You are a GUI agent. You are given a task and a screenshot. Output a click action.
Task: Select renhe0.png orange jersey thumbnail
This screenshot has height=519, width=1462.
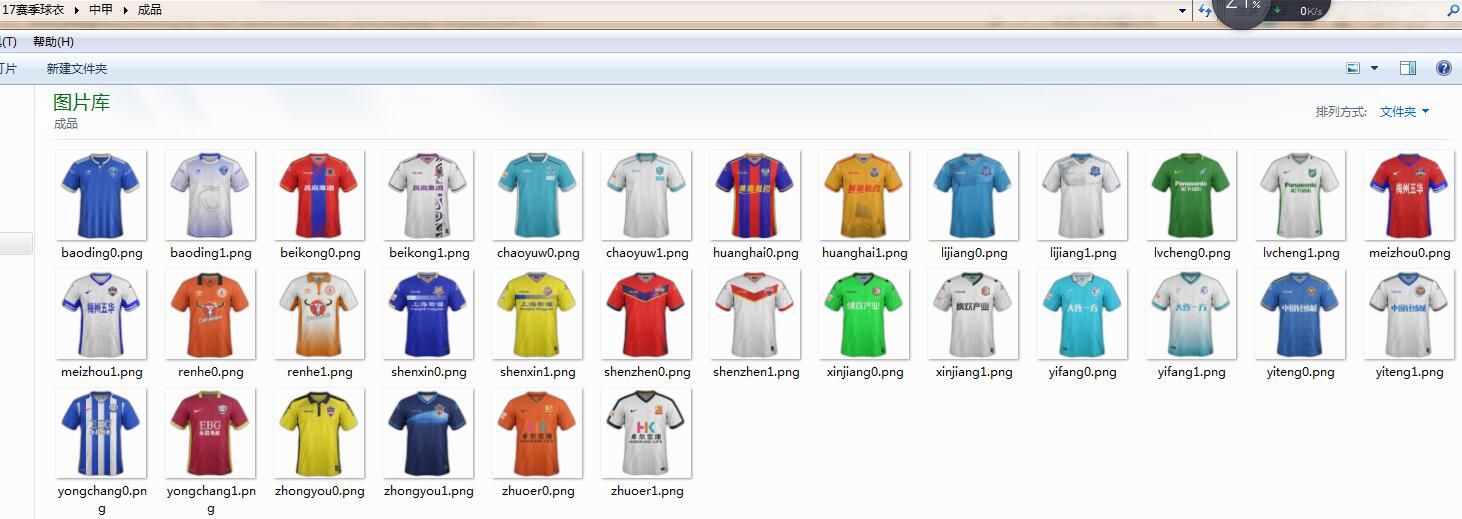point(210,314)
